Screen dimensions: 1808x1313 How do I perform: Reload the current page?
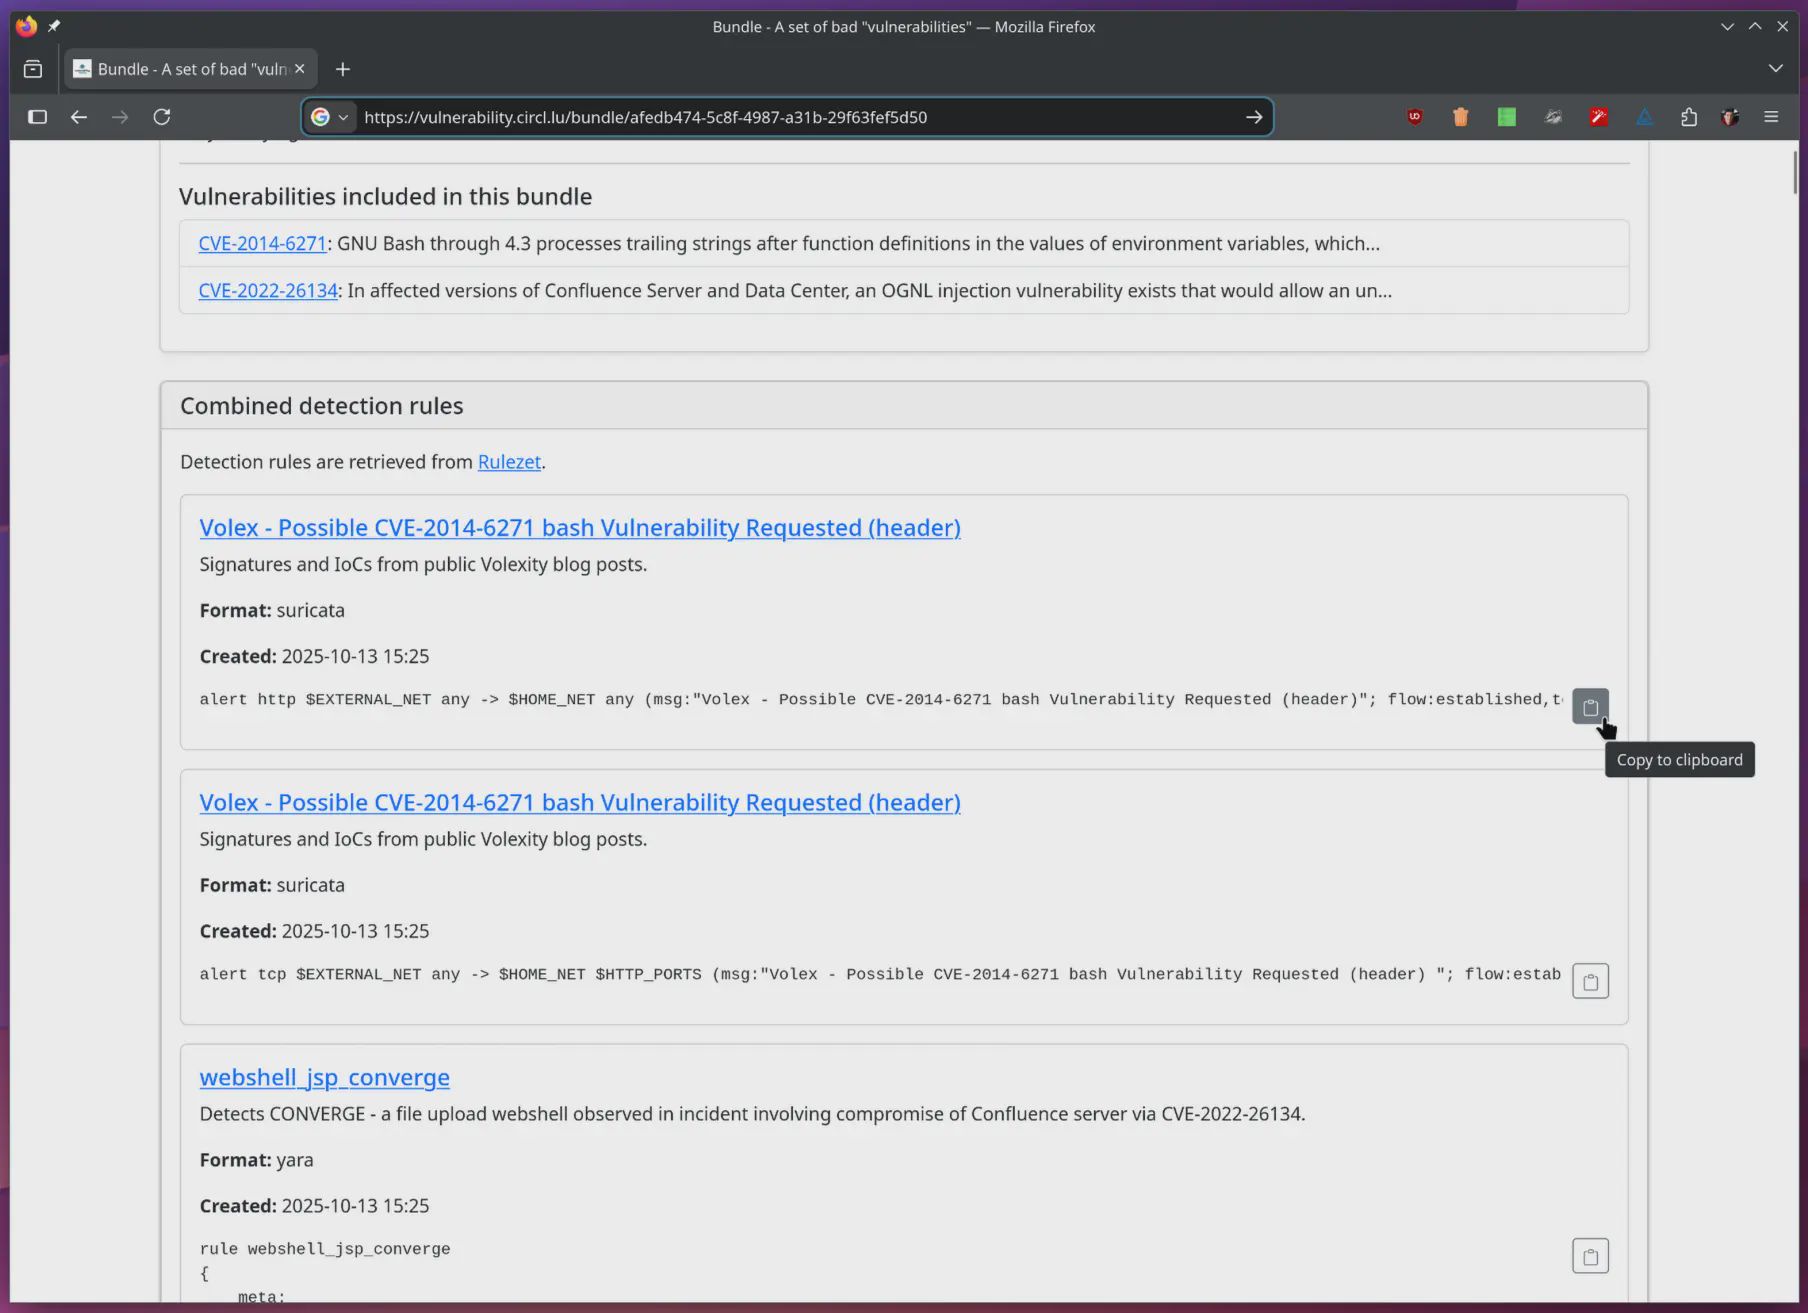tap(161, 117)
